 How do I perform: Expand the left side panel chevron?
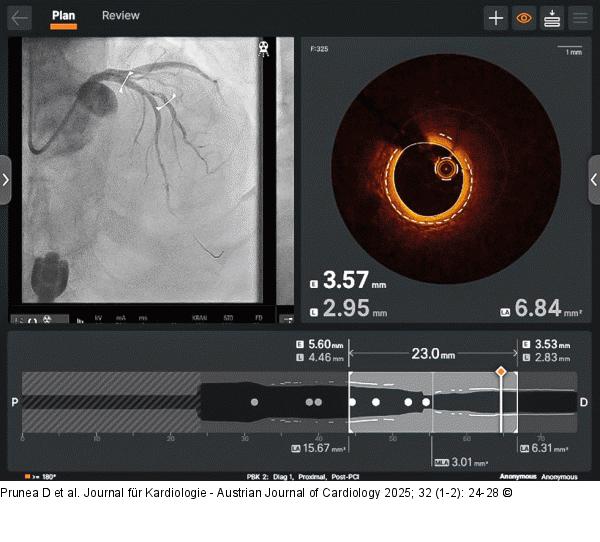click(6, 180)
